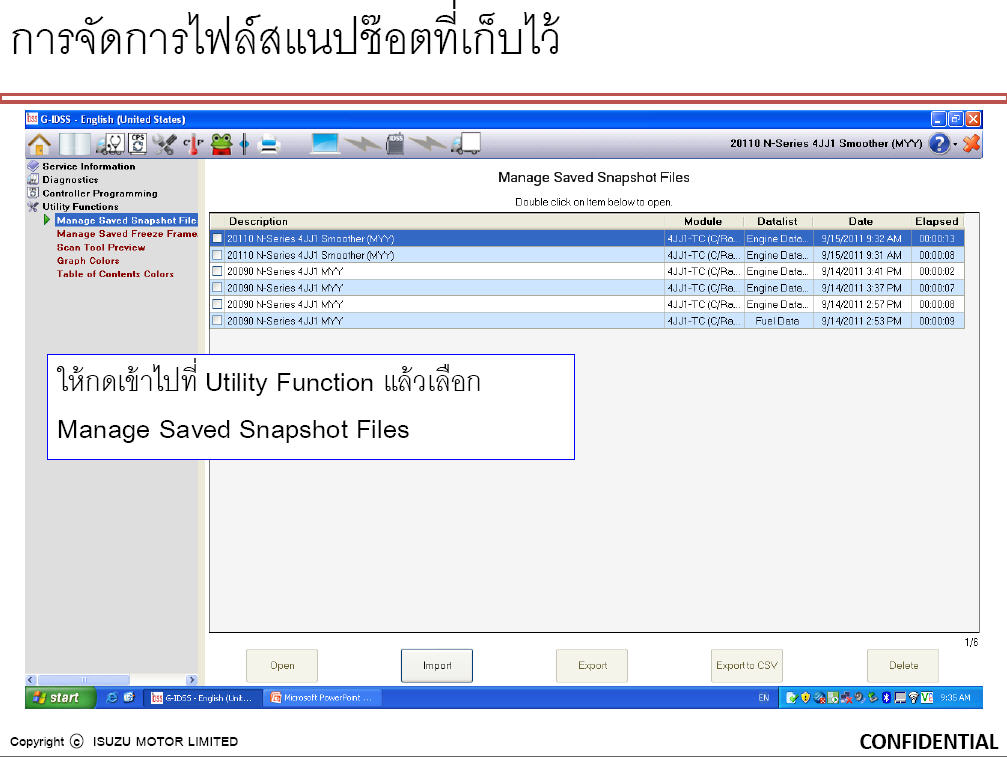Open Table of Contents Colors item
This screenshot has width=1007, height=757.
click(115, 274)
